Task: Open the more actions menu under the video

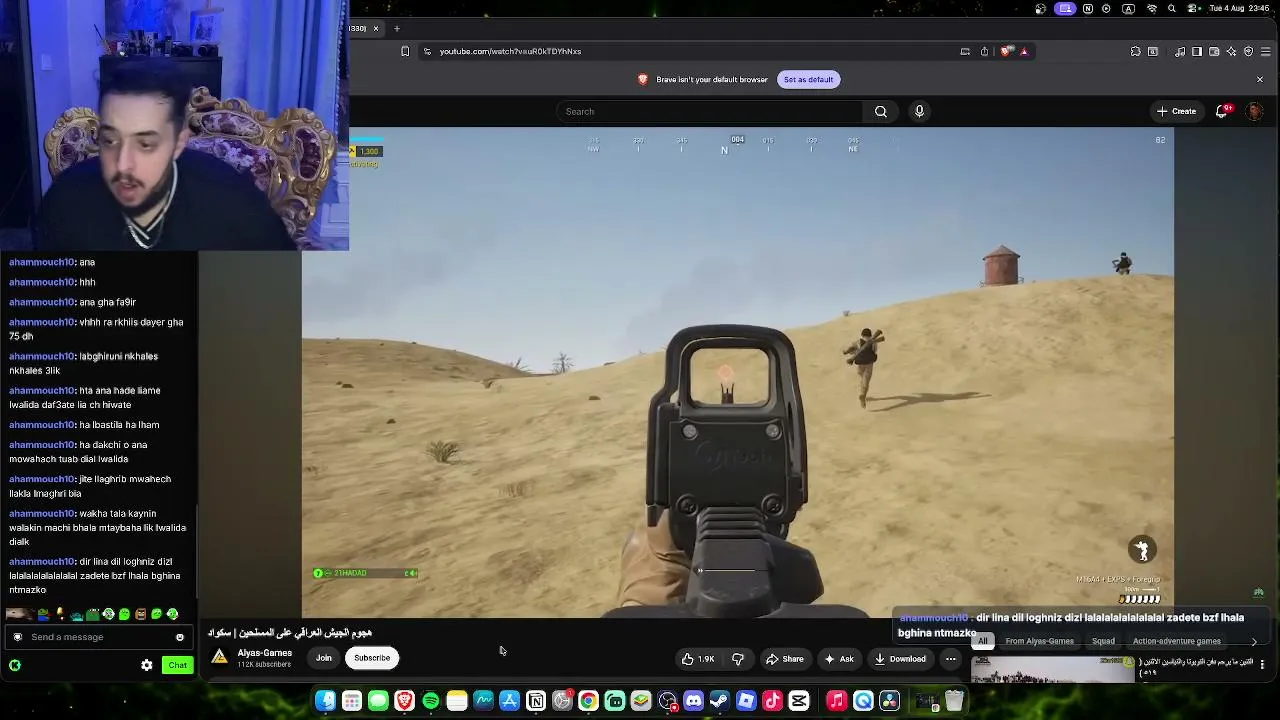Action: coord(951,659)
